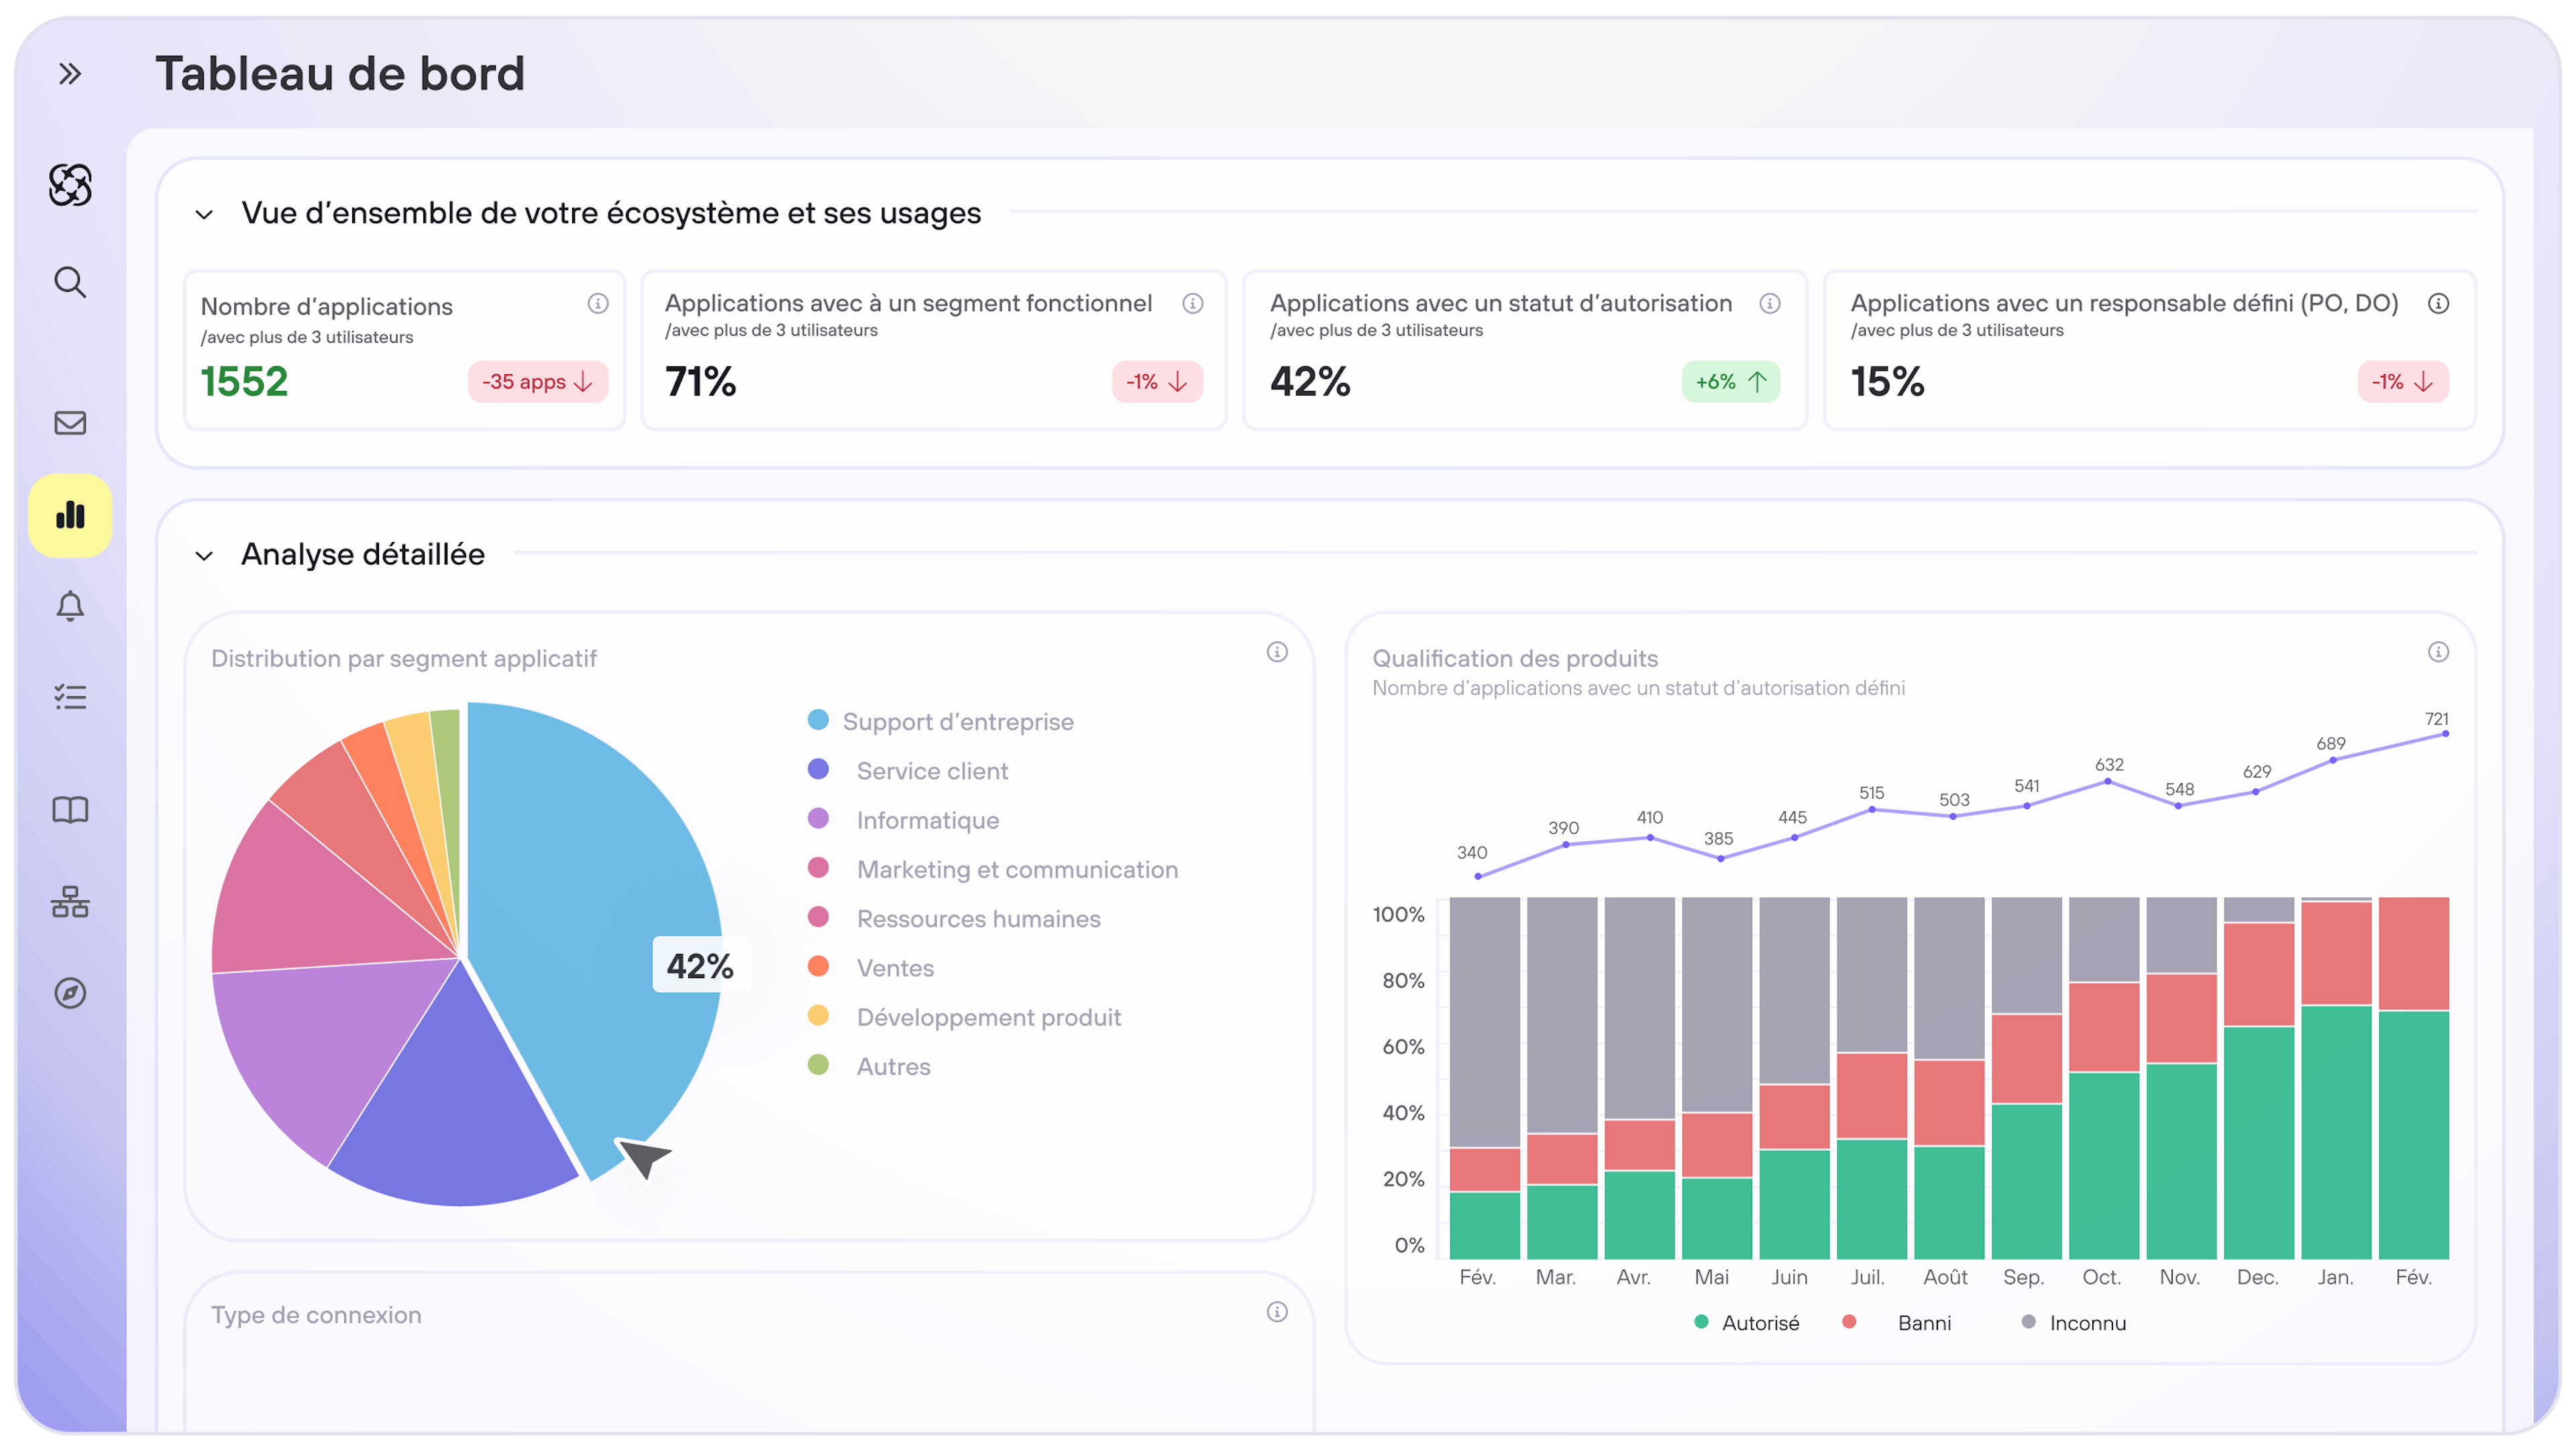The height and width of the screenshot is (1449, 2576).
Task: Click info icon on Qualification des produits chart
Action: 2438,652
